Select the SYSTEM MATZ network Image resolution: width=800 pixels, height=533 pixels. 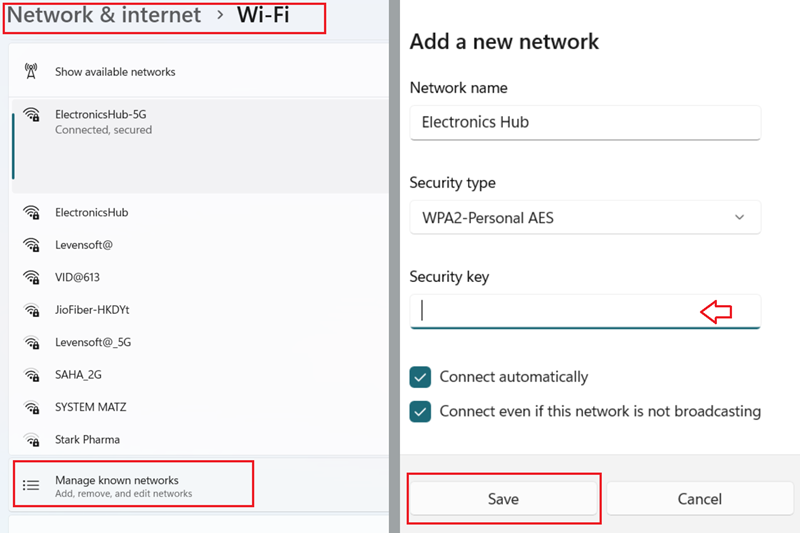point(200,408)
